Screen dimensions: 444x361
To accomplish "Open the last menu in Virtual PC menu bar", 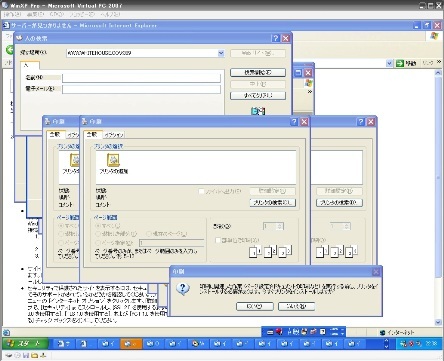I will point(110,15).
